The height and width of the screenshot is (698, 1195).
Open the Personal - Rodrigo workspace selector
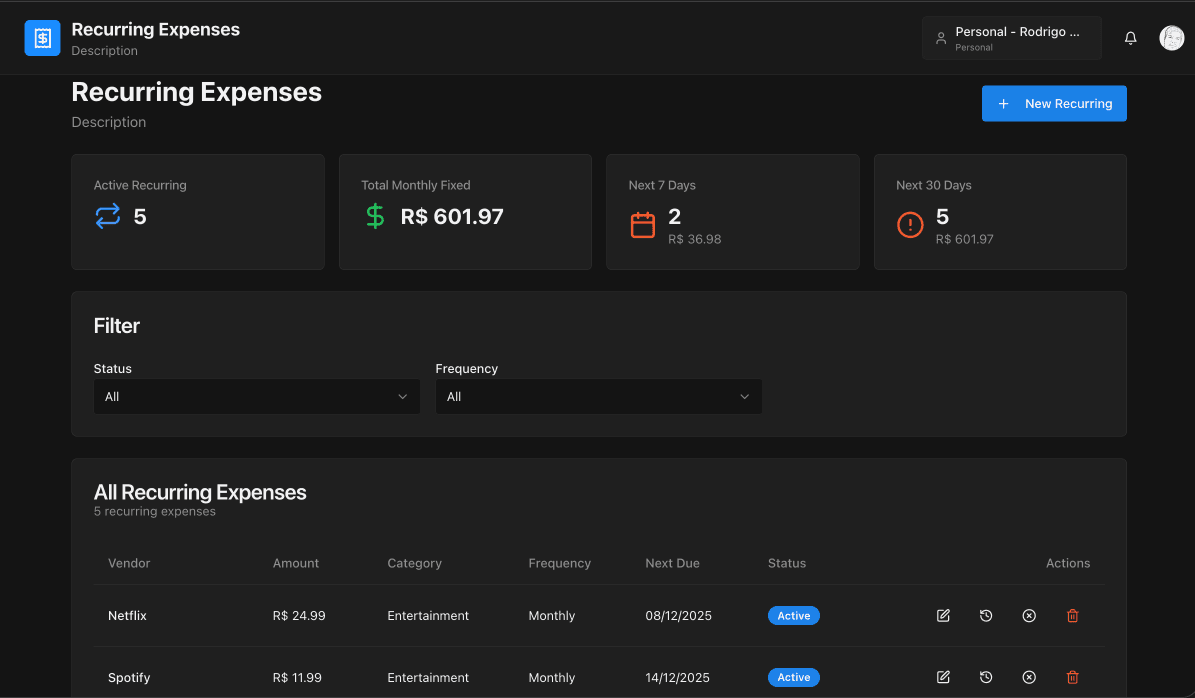[1011, 37]
